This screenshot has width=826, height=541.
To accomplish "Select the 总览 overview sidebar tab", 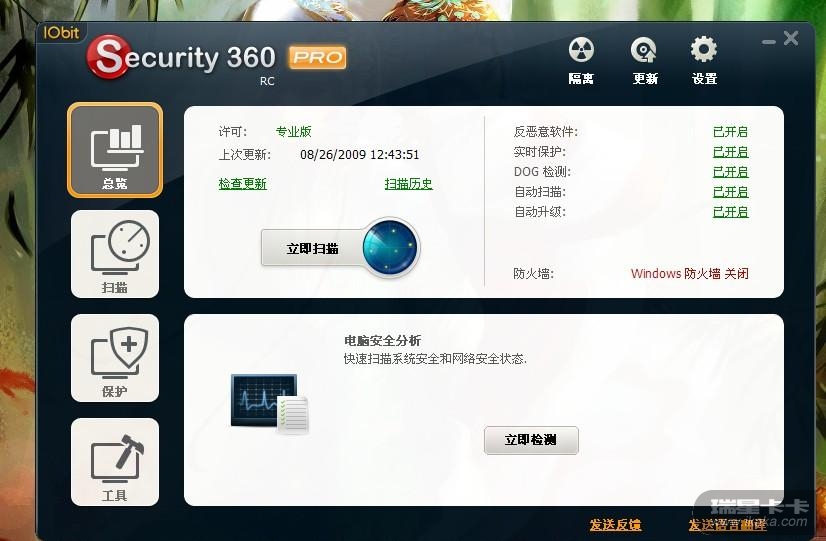I will [x=115, y=150].
